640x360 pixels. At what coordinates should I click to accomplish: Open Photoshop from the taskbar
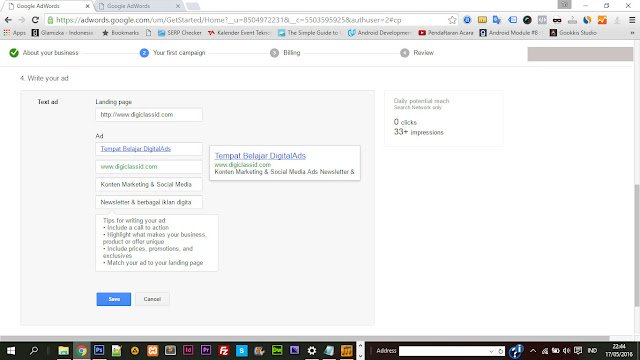(x=99, y=350)
